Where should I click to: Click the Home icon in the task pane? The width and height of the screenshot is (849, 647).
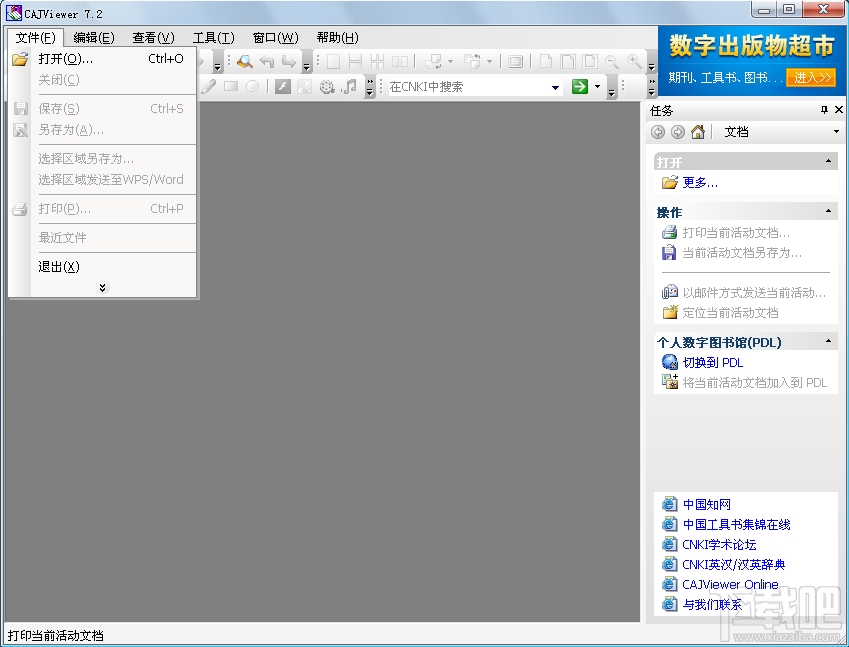pos(697,130)
